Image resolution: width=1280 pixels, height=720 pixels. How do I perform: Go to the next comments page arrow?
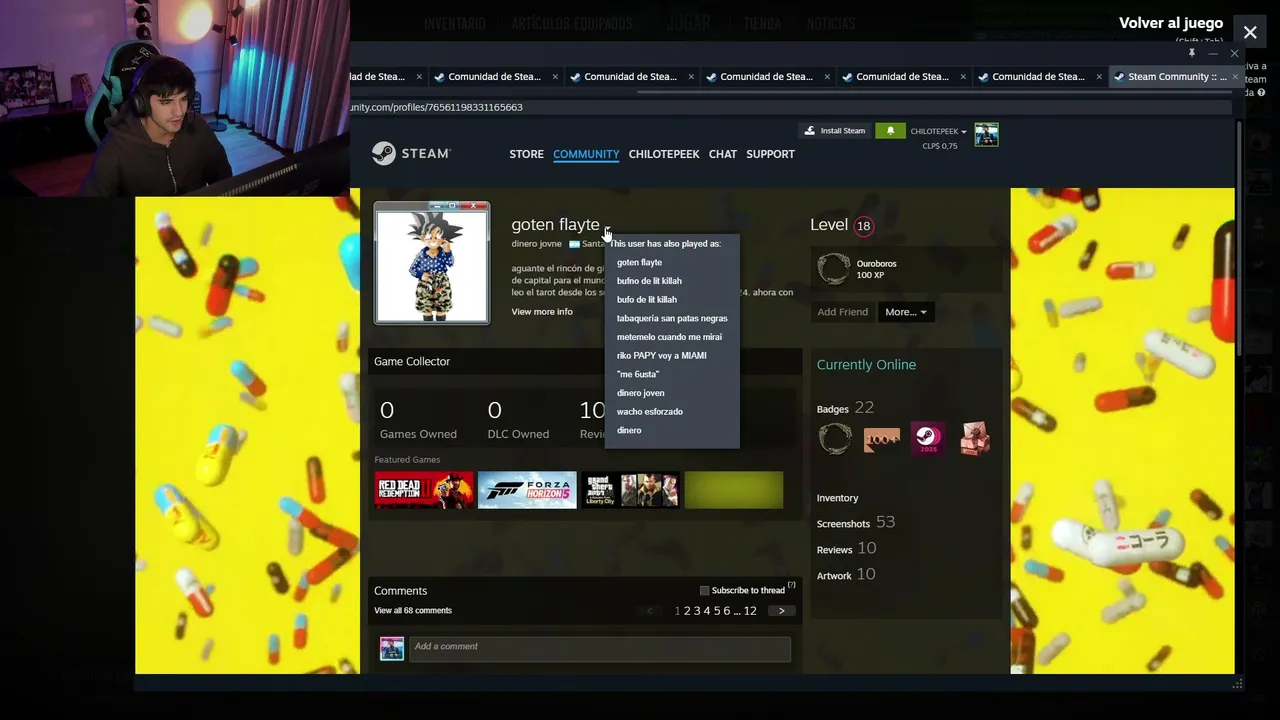click(781, 611)
